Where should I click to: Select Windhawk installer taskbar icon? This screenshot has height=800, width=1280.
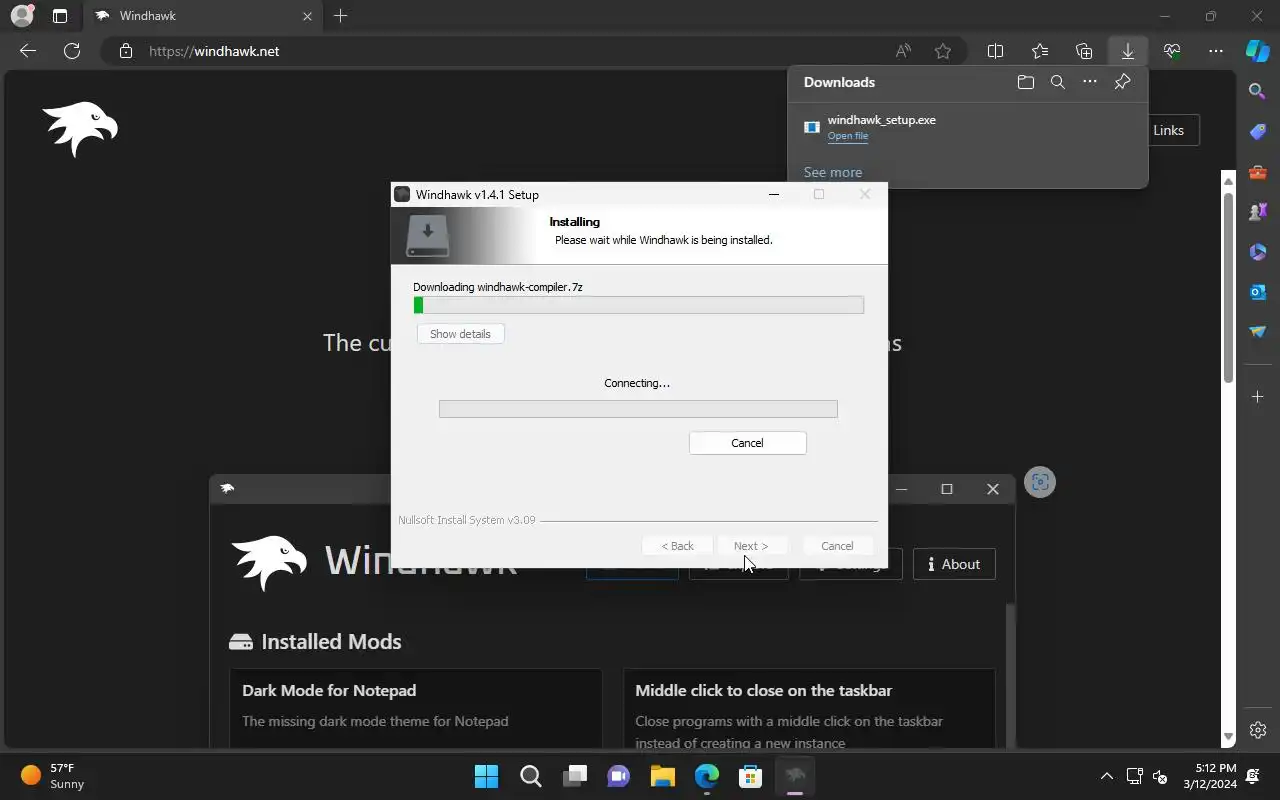[x=795, y=776]
